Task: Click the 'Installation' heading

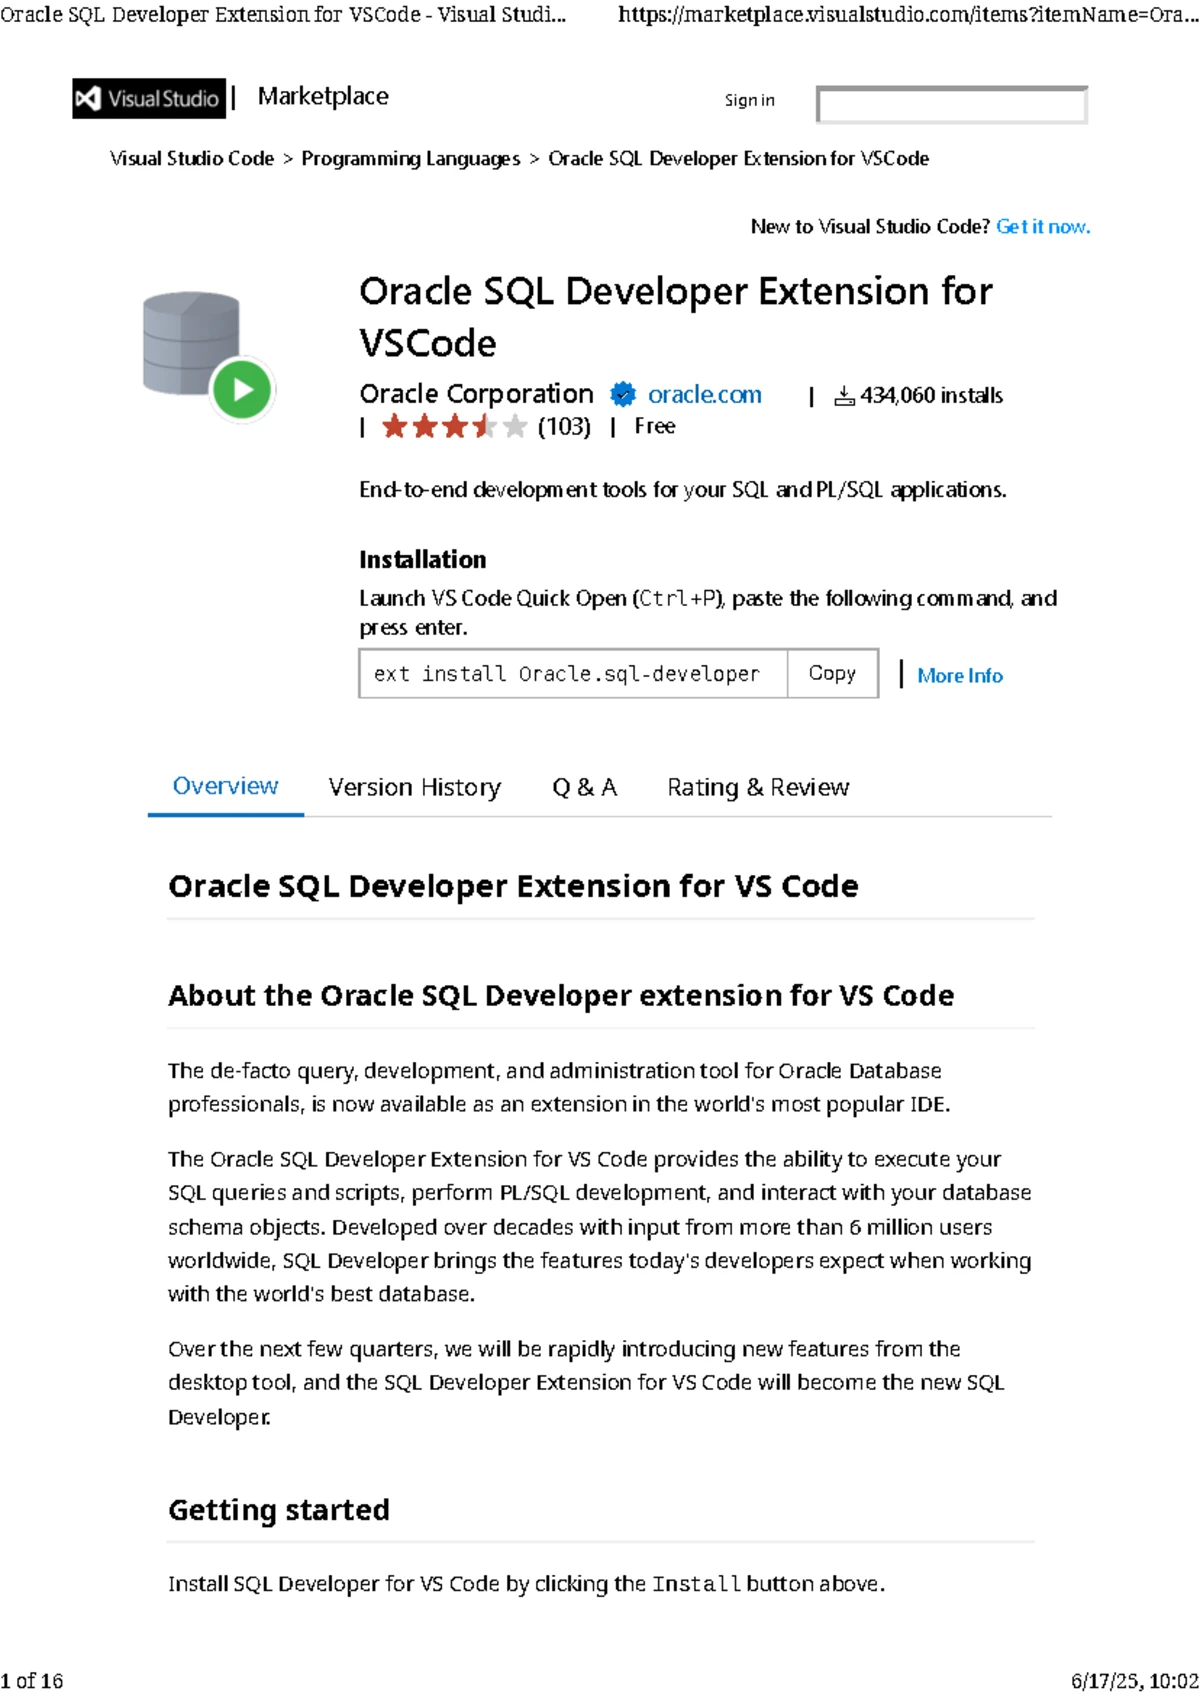Action: (423, 560)
